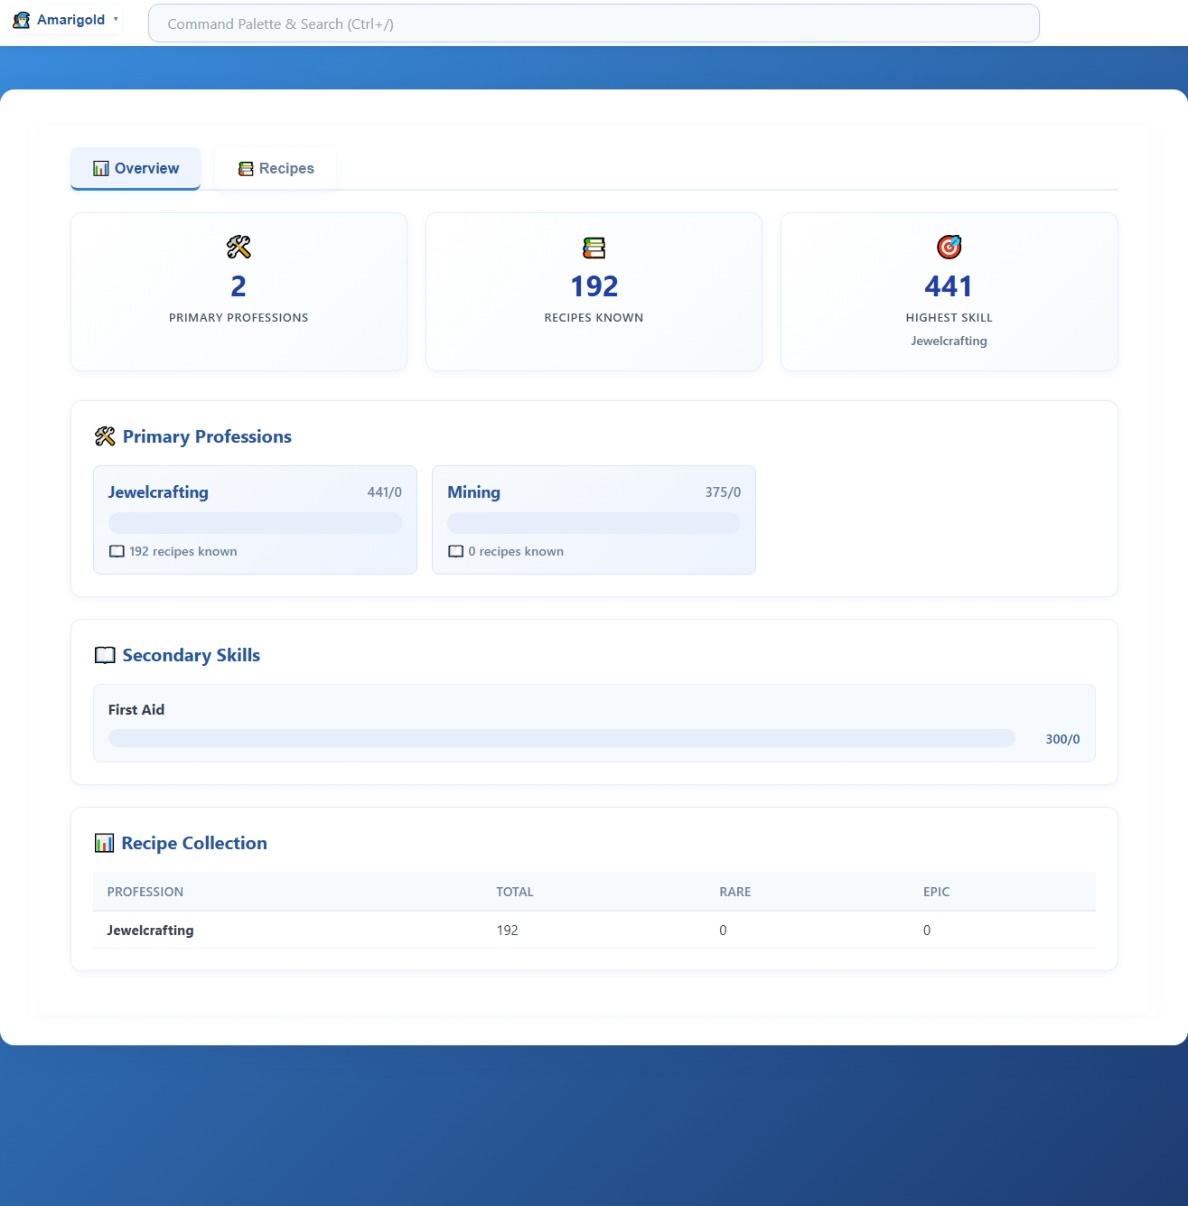Click the tools icon beside Primary Professions heading

[105, 436]
